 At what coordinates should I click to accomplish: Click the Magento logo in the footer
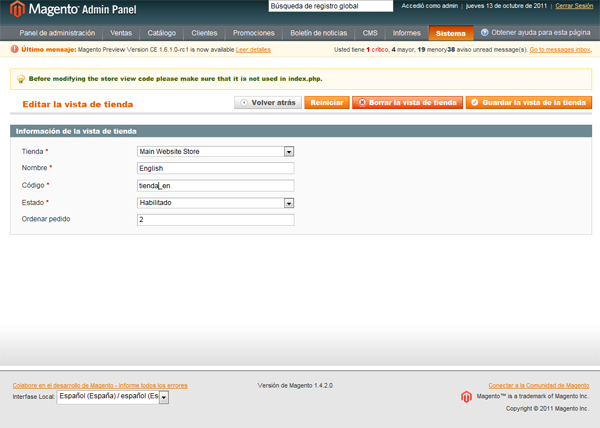point(466,397)
